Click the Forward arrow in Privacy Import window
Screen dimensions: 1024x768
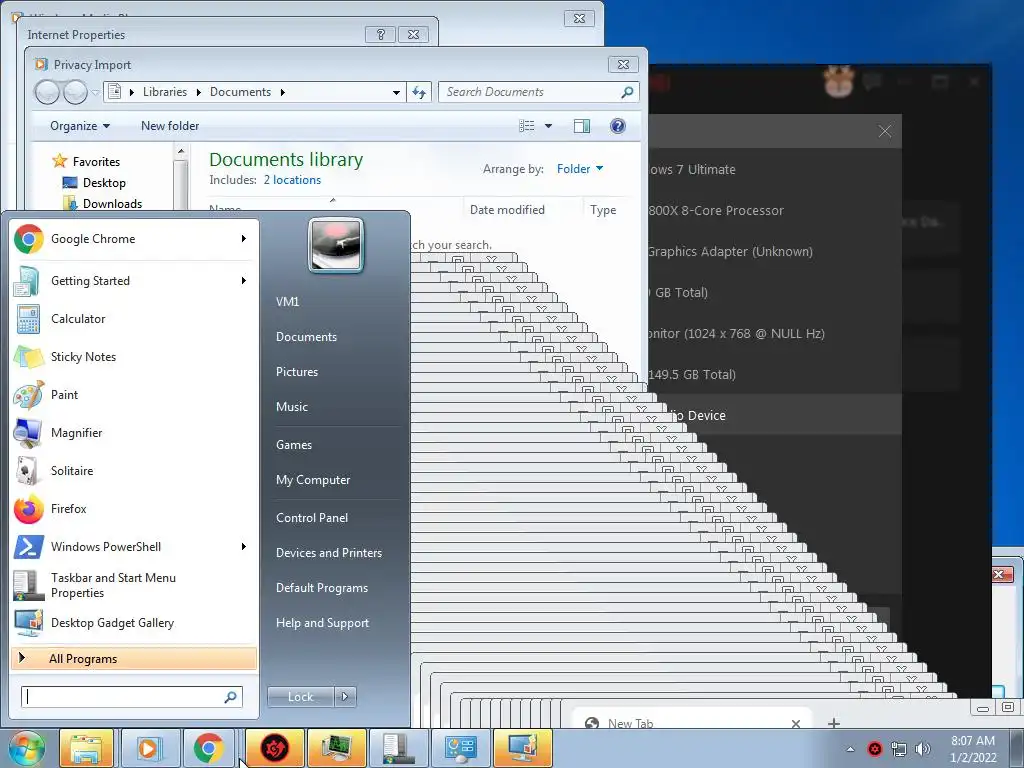tap(75, 92)
